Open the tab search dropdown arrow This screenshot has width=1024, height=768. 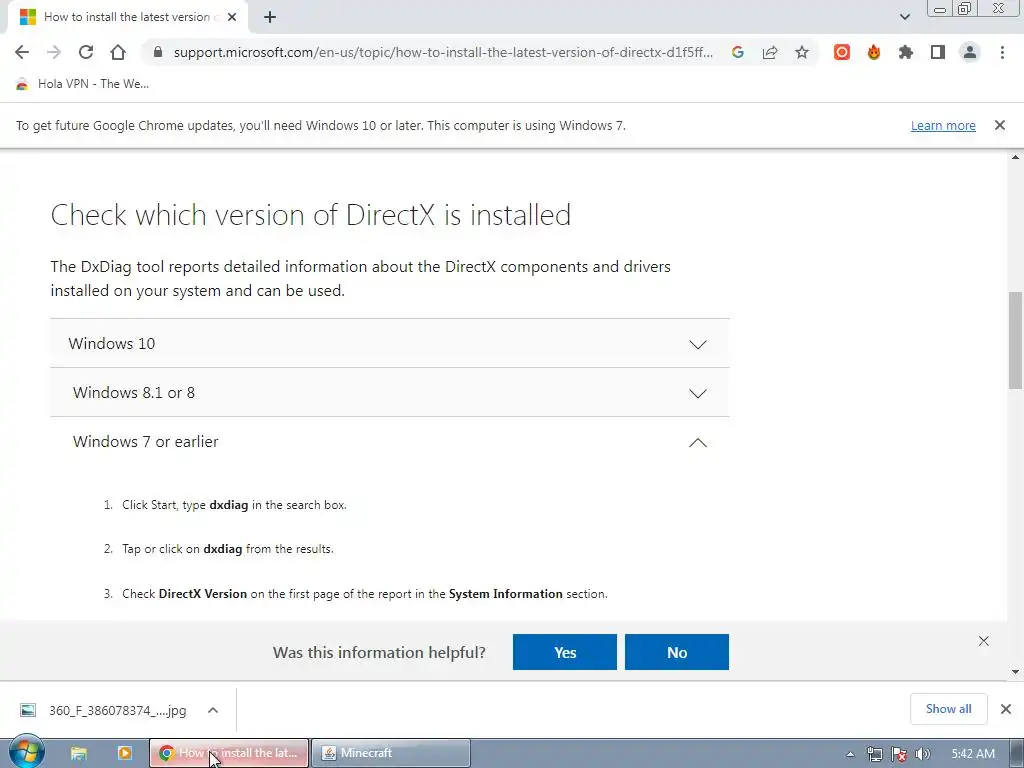tap(904, 17)
